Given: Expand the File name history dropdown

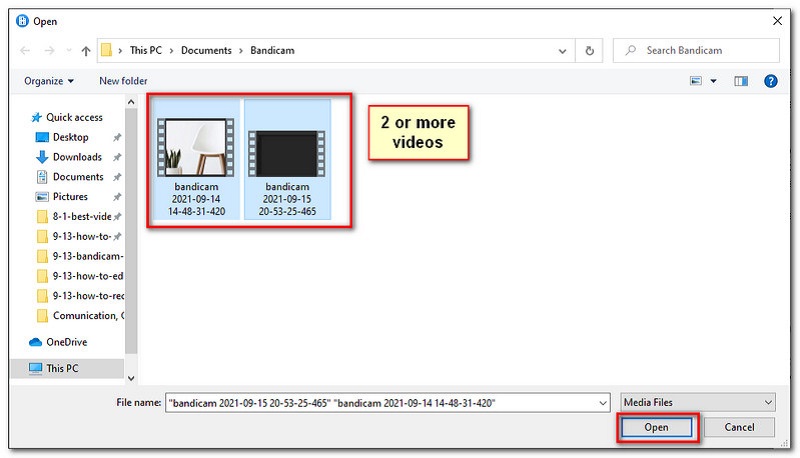Looking at the screenshot, I should coord(602,402).
